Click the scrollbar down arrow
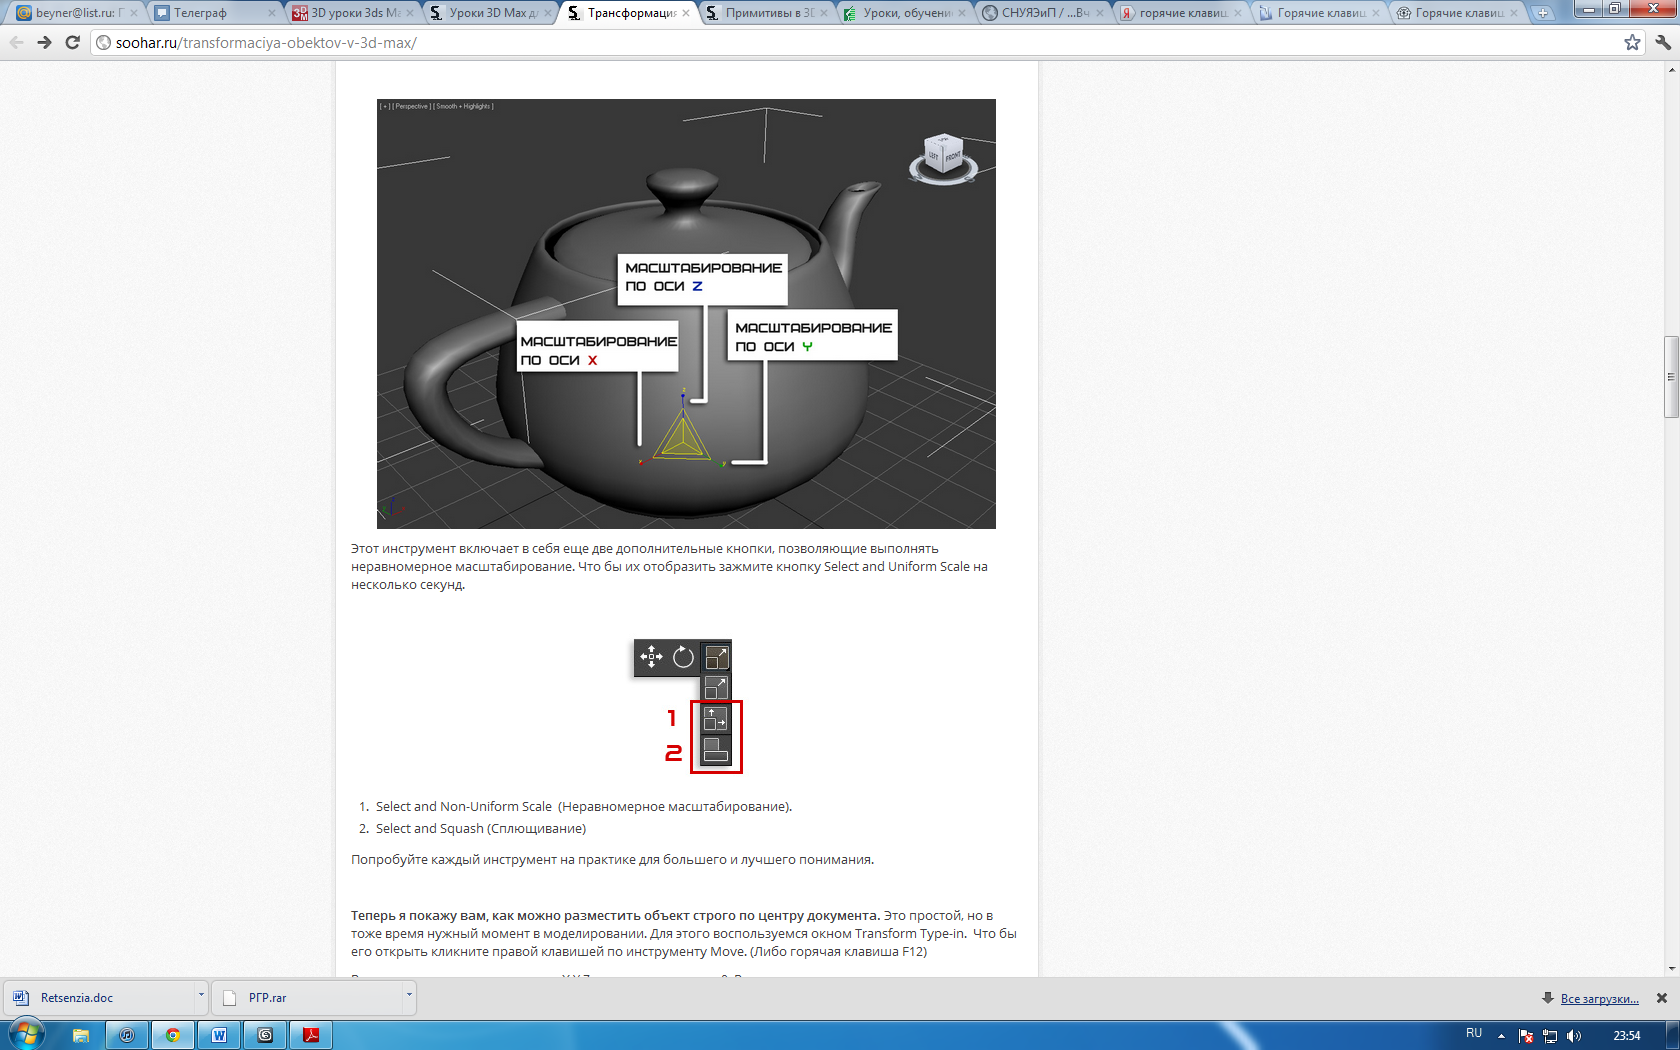This screenshot has height=1050, width=1680. click(x=1671, y=968)
